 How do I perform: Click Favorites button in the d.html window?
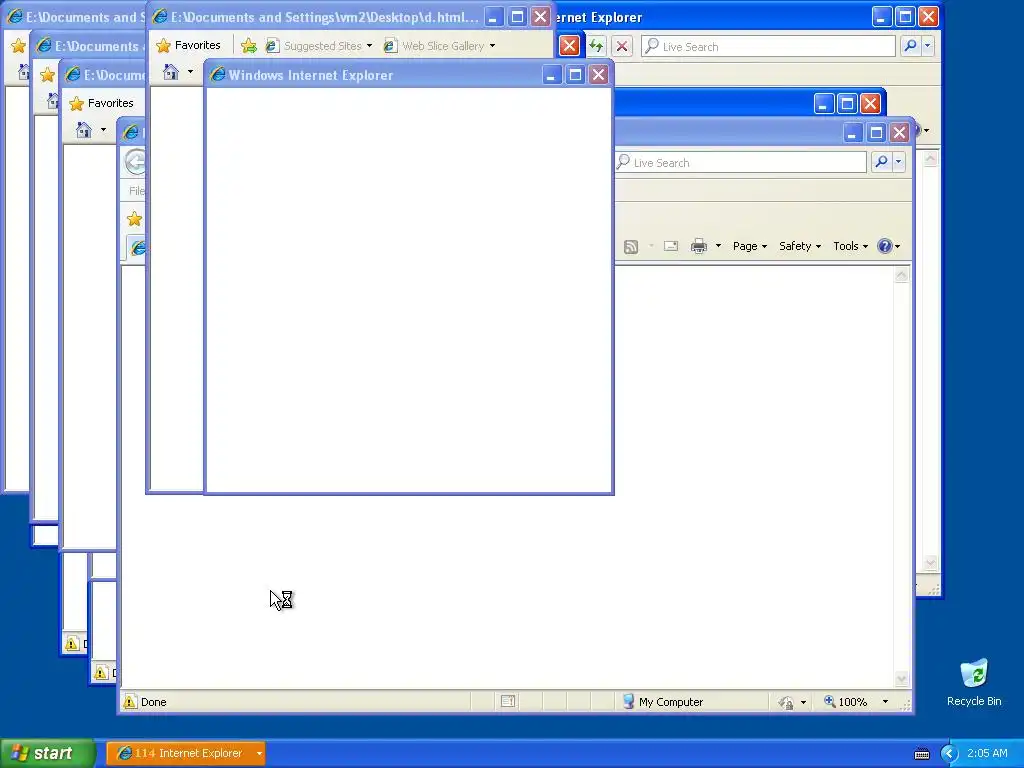(x=189, y=45)
